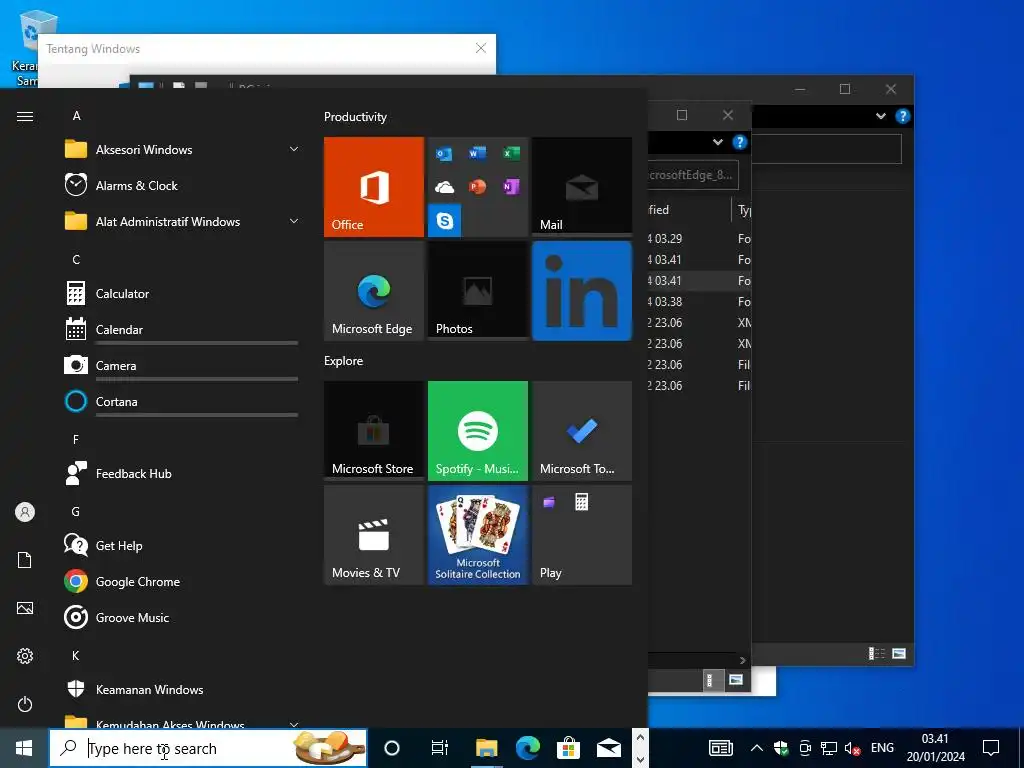Open the Microsoft Store tile
Viewport: 1024px width, 768px height.
pyautogui.click(x=374, y=431)
